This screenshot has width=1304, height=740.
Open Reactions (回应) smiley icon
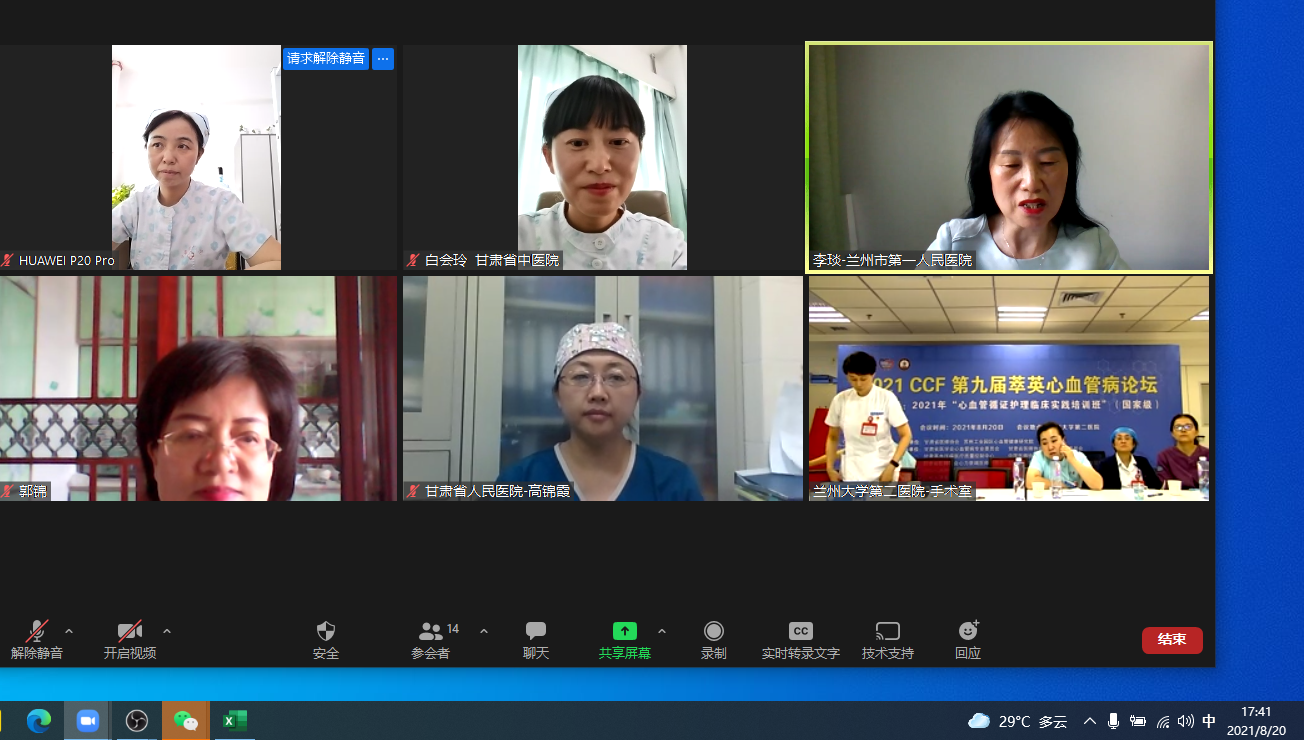click(968, 632)
